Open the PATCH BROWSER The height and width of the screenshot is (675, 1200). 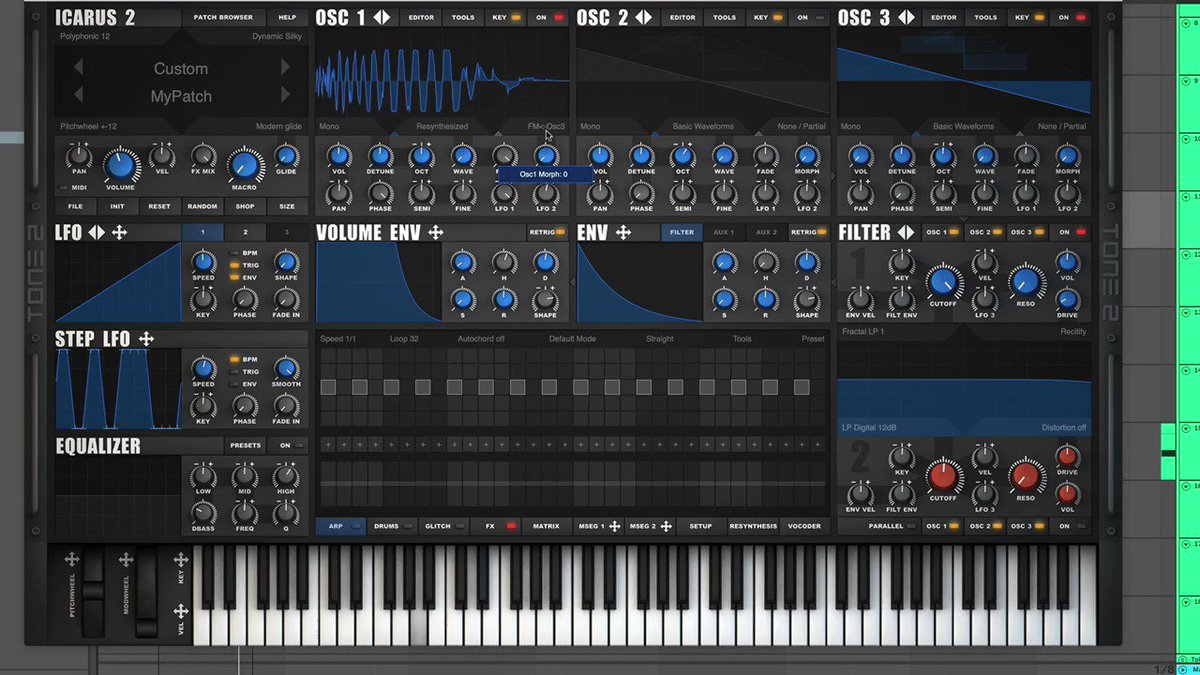click(x=224, y=17)
